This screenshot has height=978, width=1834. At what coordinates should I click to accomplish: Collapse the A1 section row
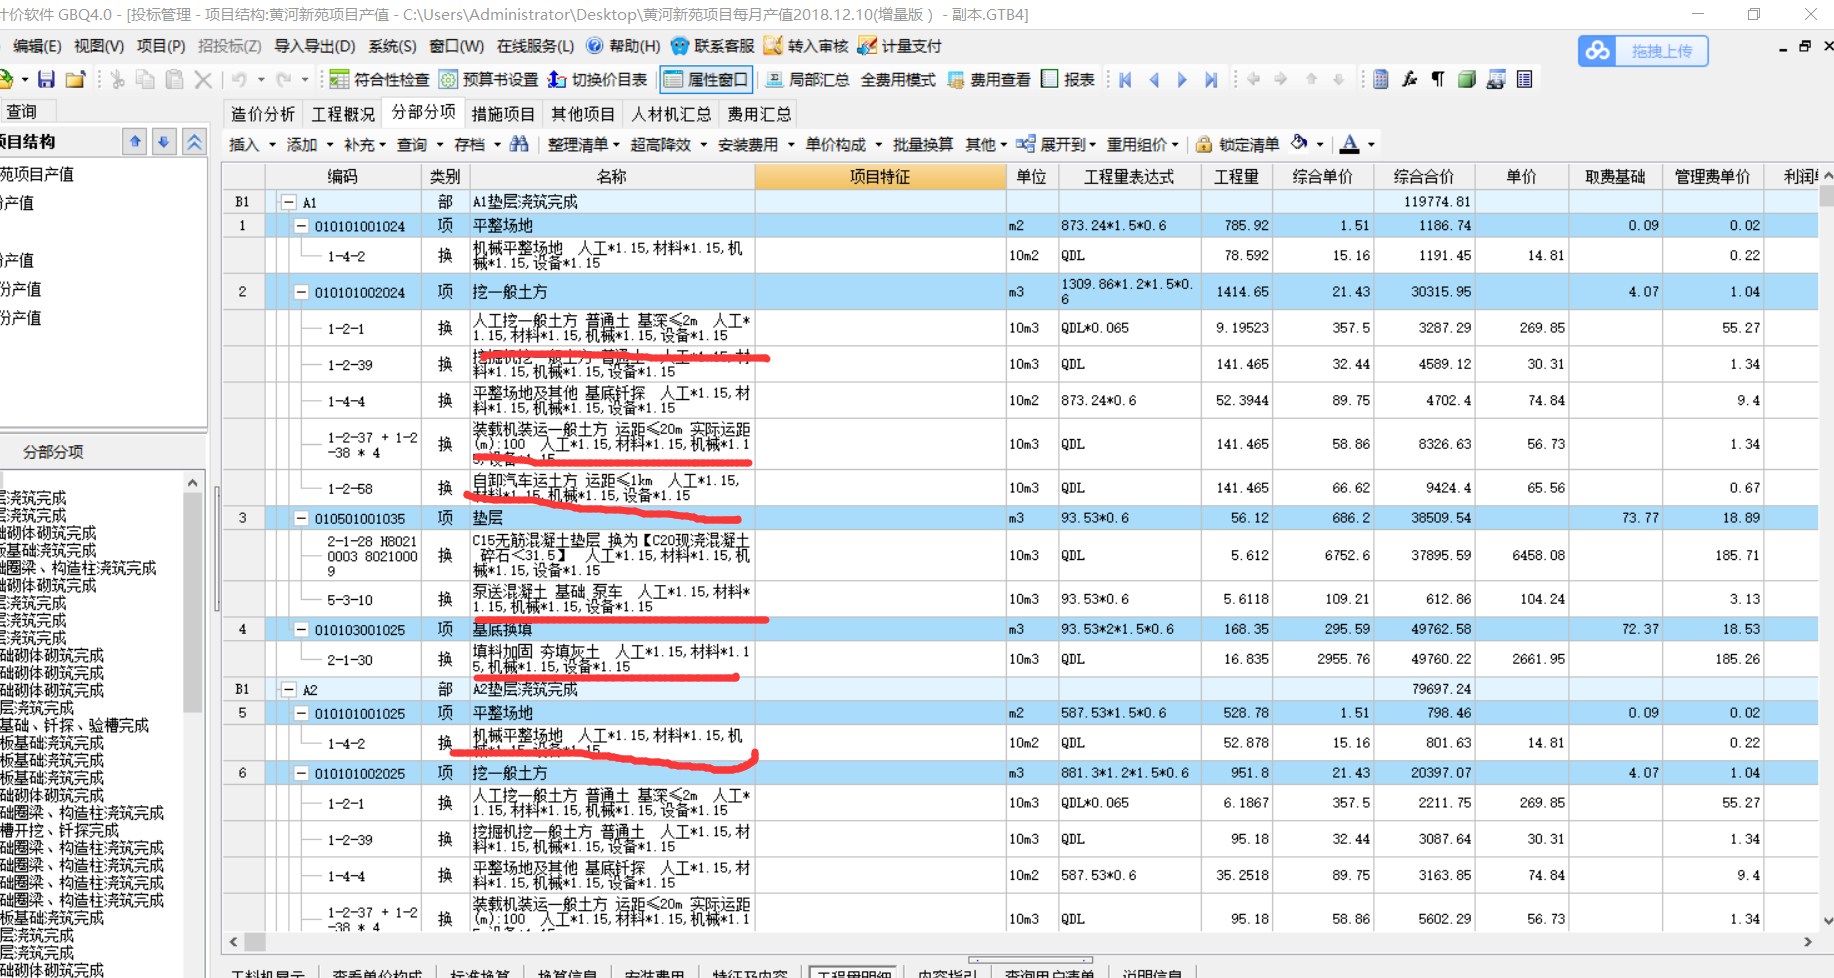[x=289, y=202]
